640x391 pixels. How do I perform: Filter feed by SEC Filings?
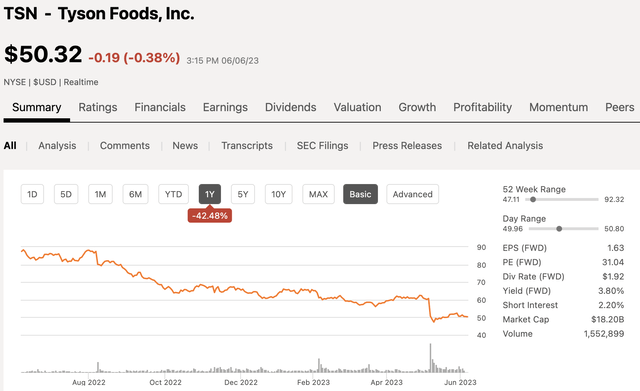click(x=322, y=146)
